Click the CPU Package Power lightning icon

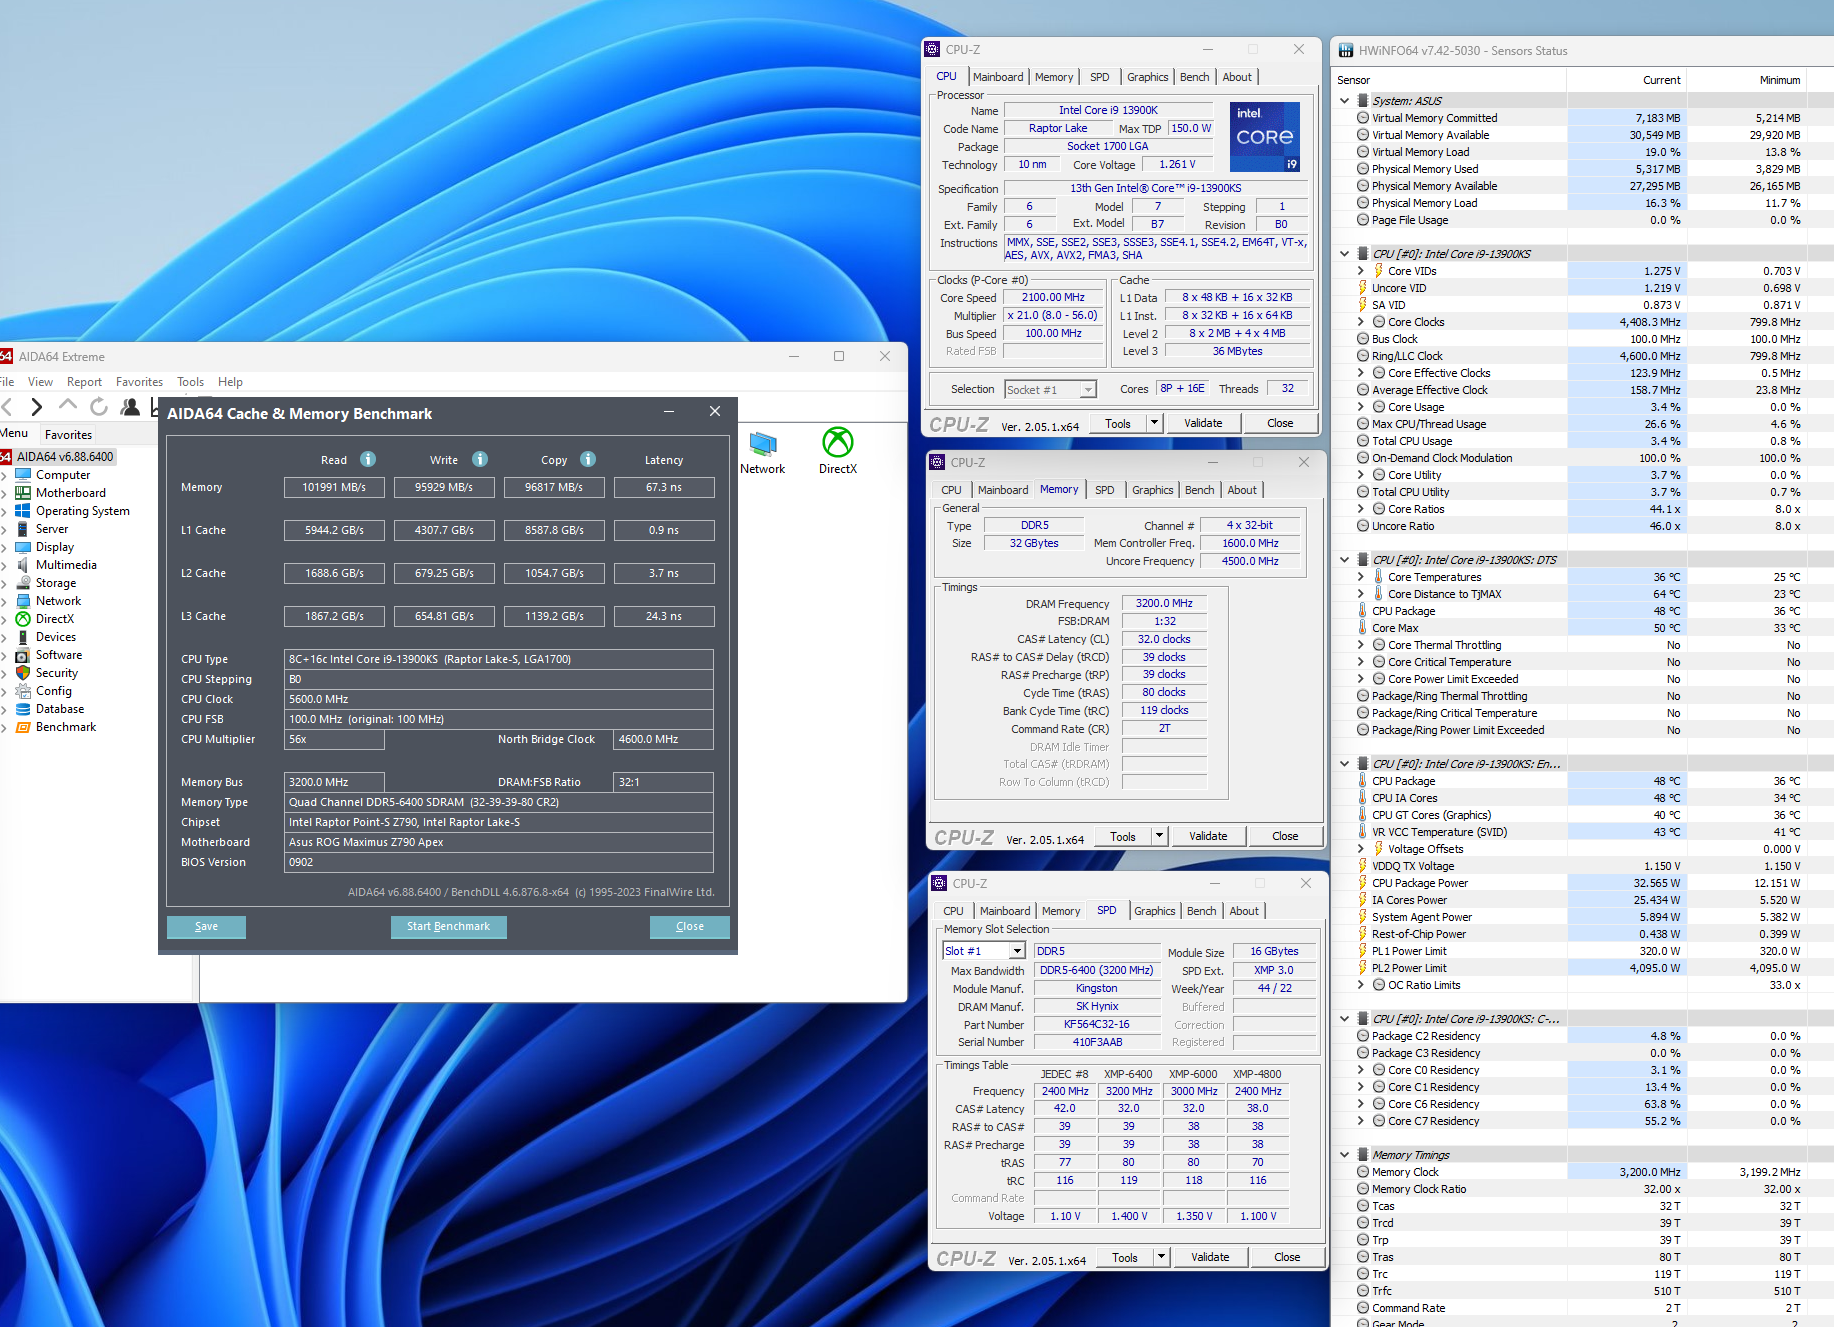tap(1363, 883)
